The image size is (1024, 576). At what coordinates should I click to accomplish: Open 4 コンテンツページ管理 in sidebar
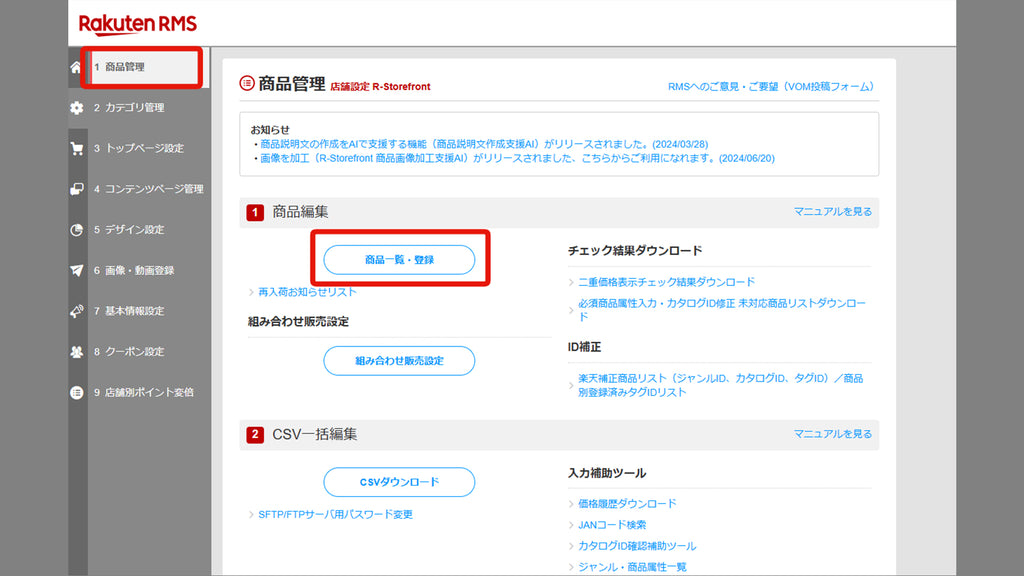point(149,189)
